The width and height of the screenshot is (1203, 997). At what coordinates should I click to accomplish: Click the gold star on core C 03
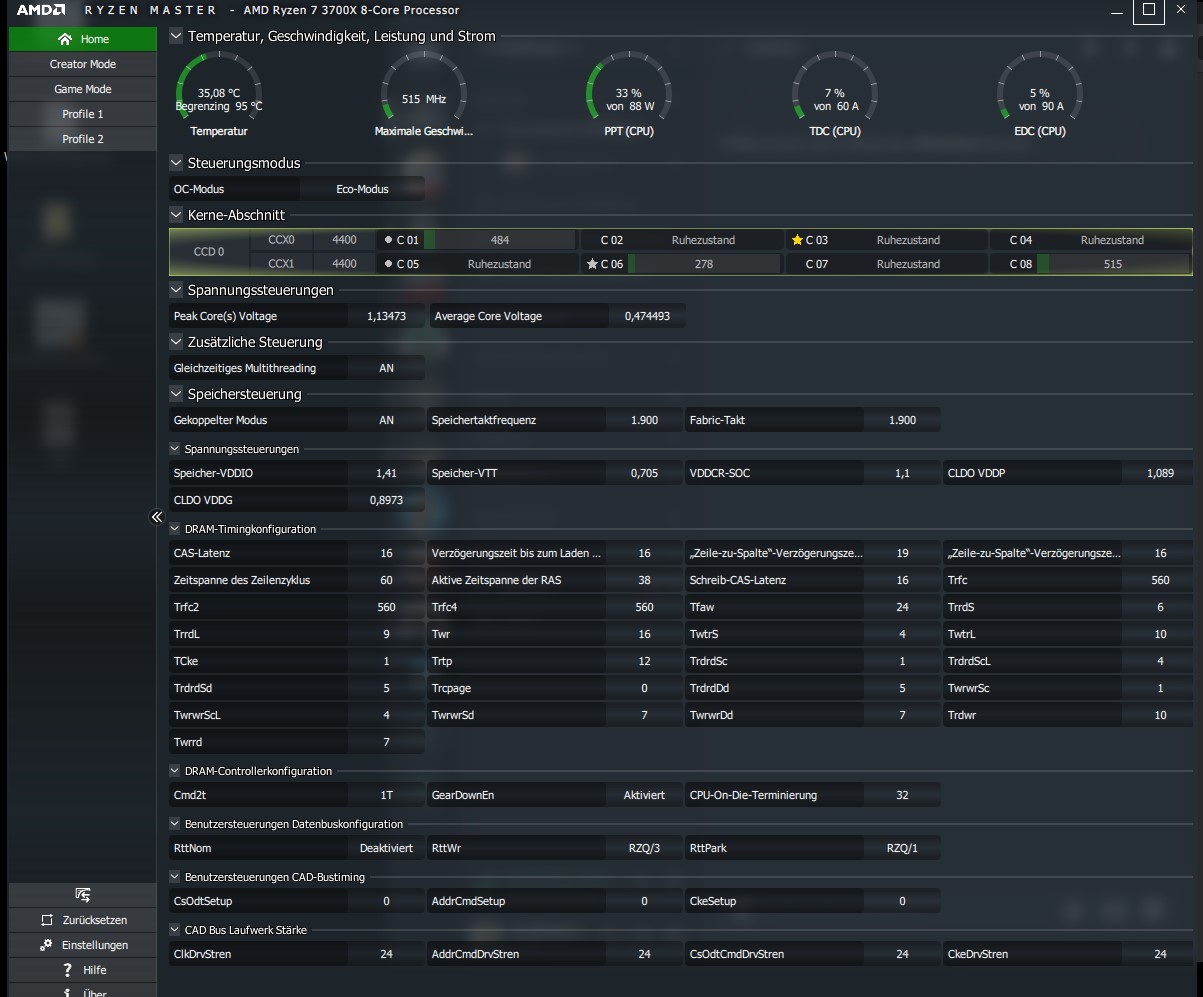pos(797,240)
